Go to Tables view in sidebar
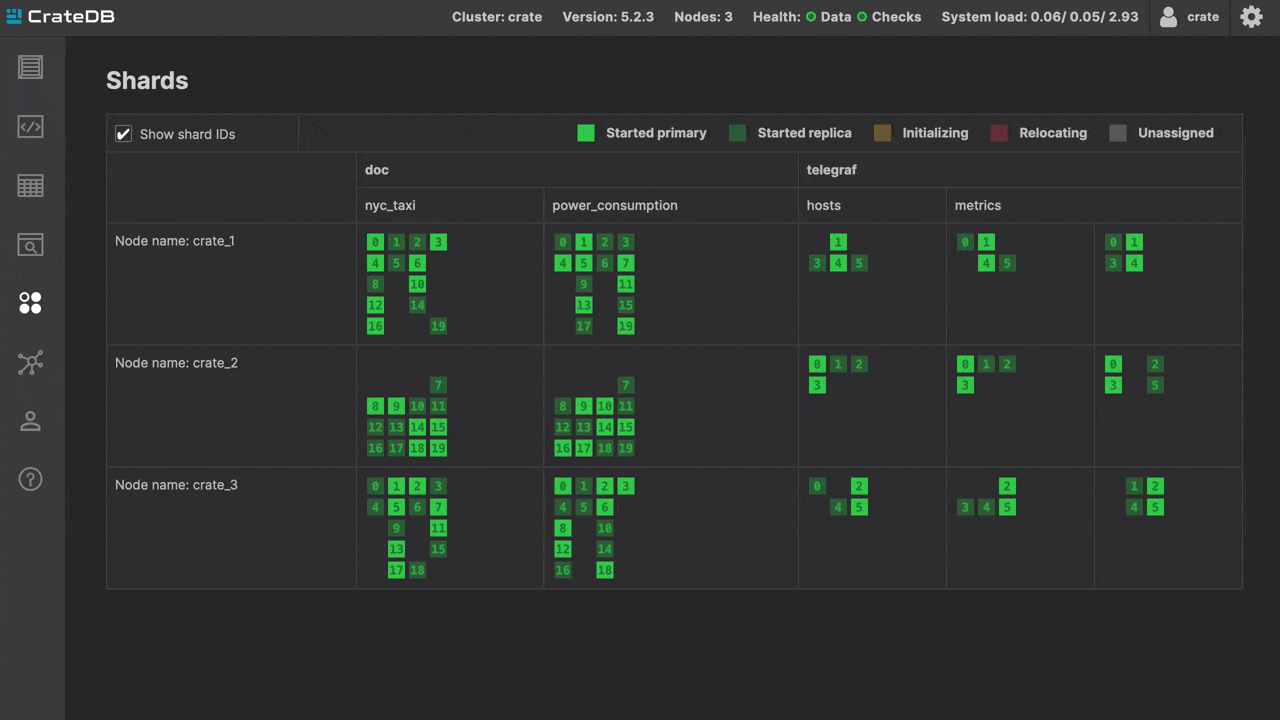Screen dimensions: 1280x720 pyautogui.click(x=31, y=186)
